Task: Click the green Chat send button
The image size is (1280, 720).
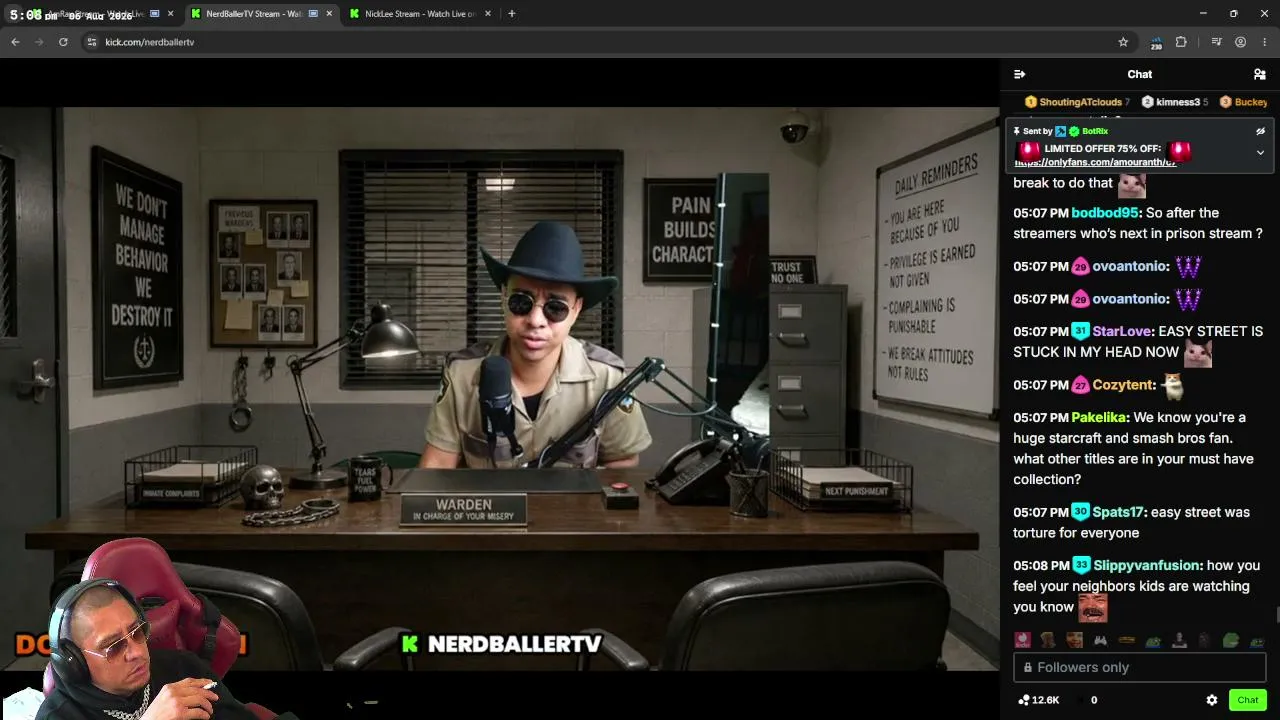Action: pyautogui.click(x=1247, y=700)
